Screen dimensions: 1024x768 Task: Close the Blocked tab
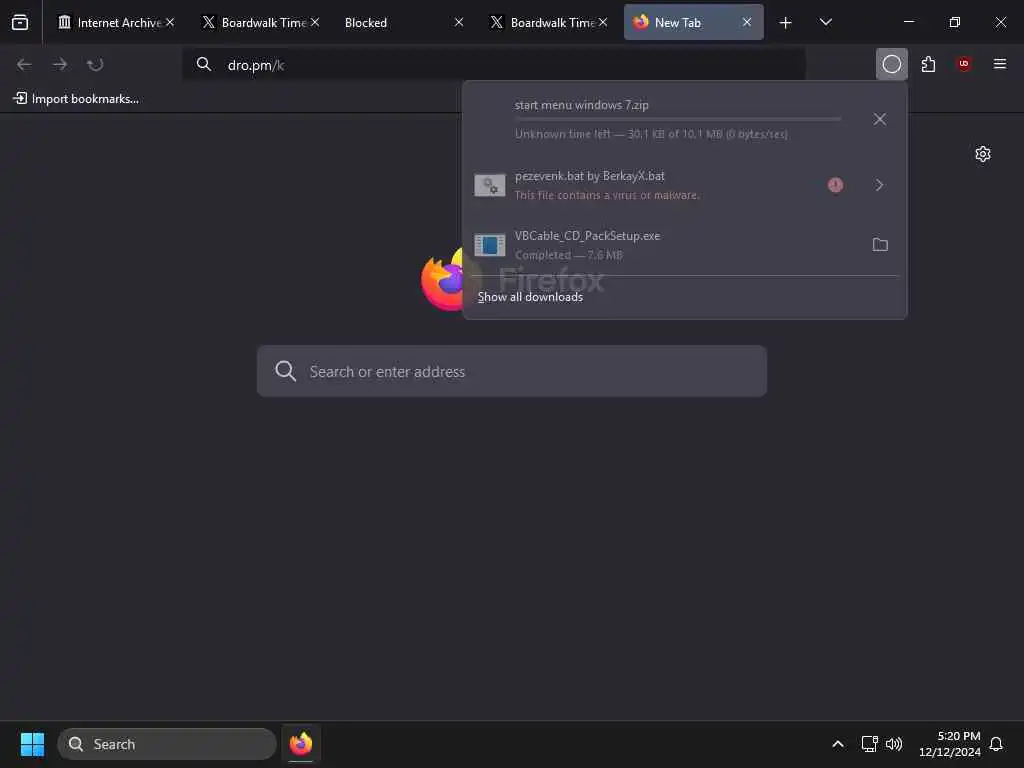459,22
